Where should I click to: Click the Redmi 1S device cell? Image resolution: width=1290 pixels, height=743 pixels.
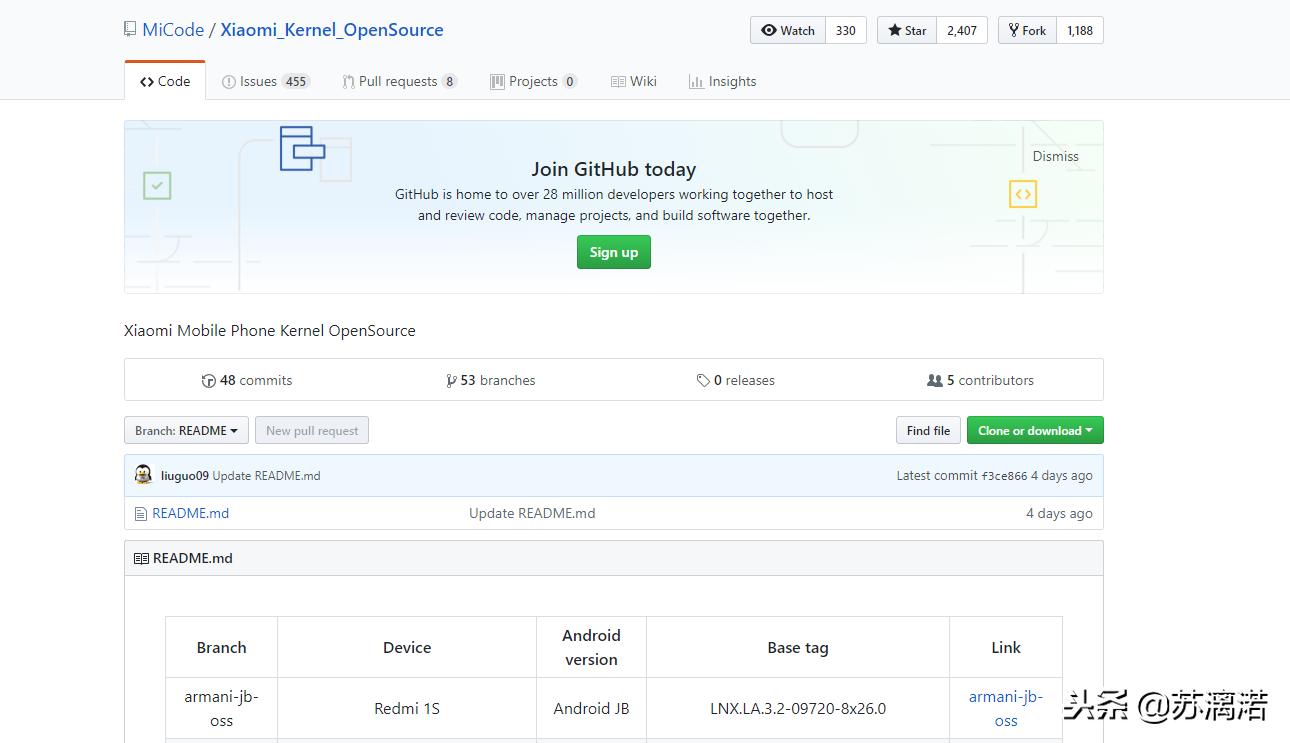(407, 708)
